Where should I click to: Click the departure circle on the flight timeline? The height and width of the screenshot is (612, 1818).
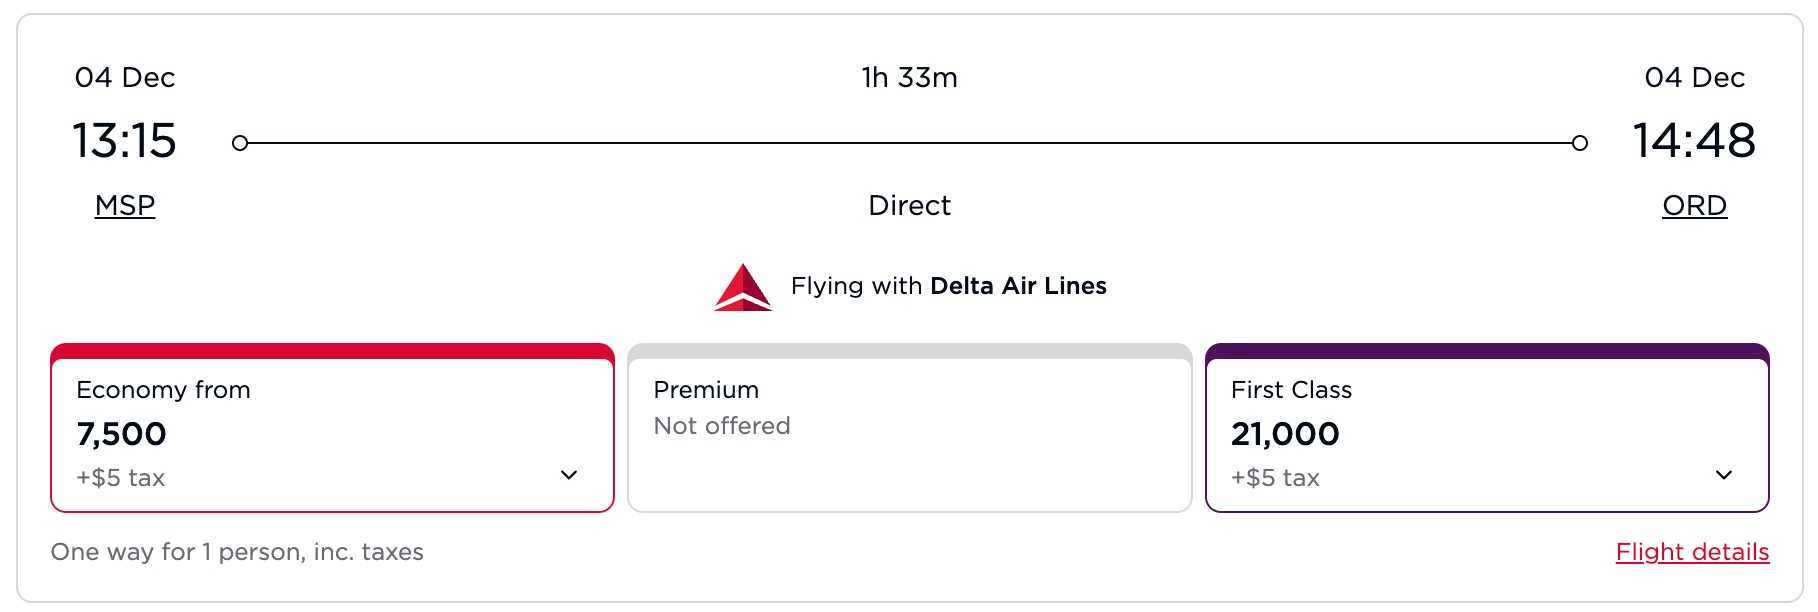pyautogui.click(x=240, y=143)
